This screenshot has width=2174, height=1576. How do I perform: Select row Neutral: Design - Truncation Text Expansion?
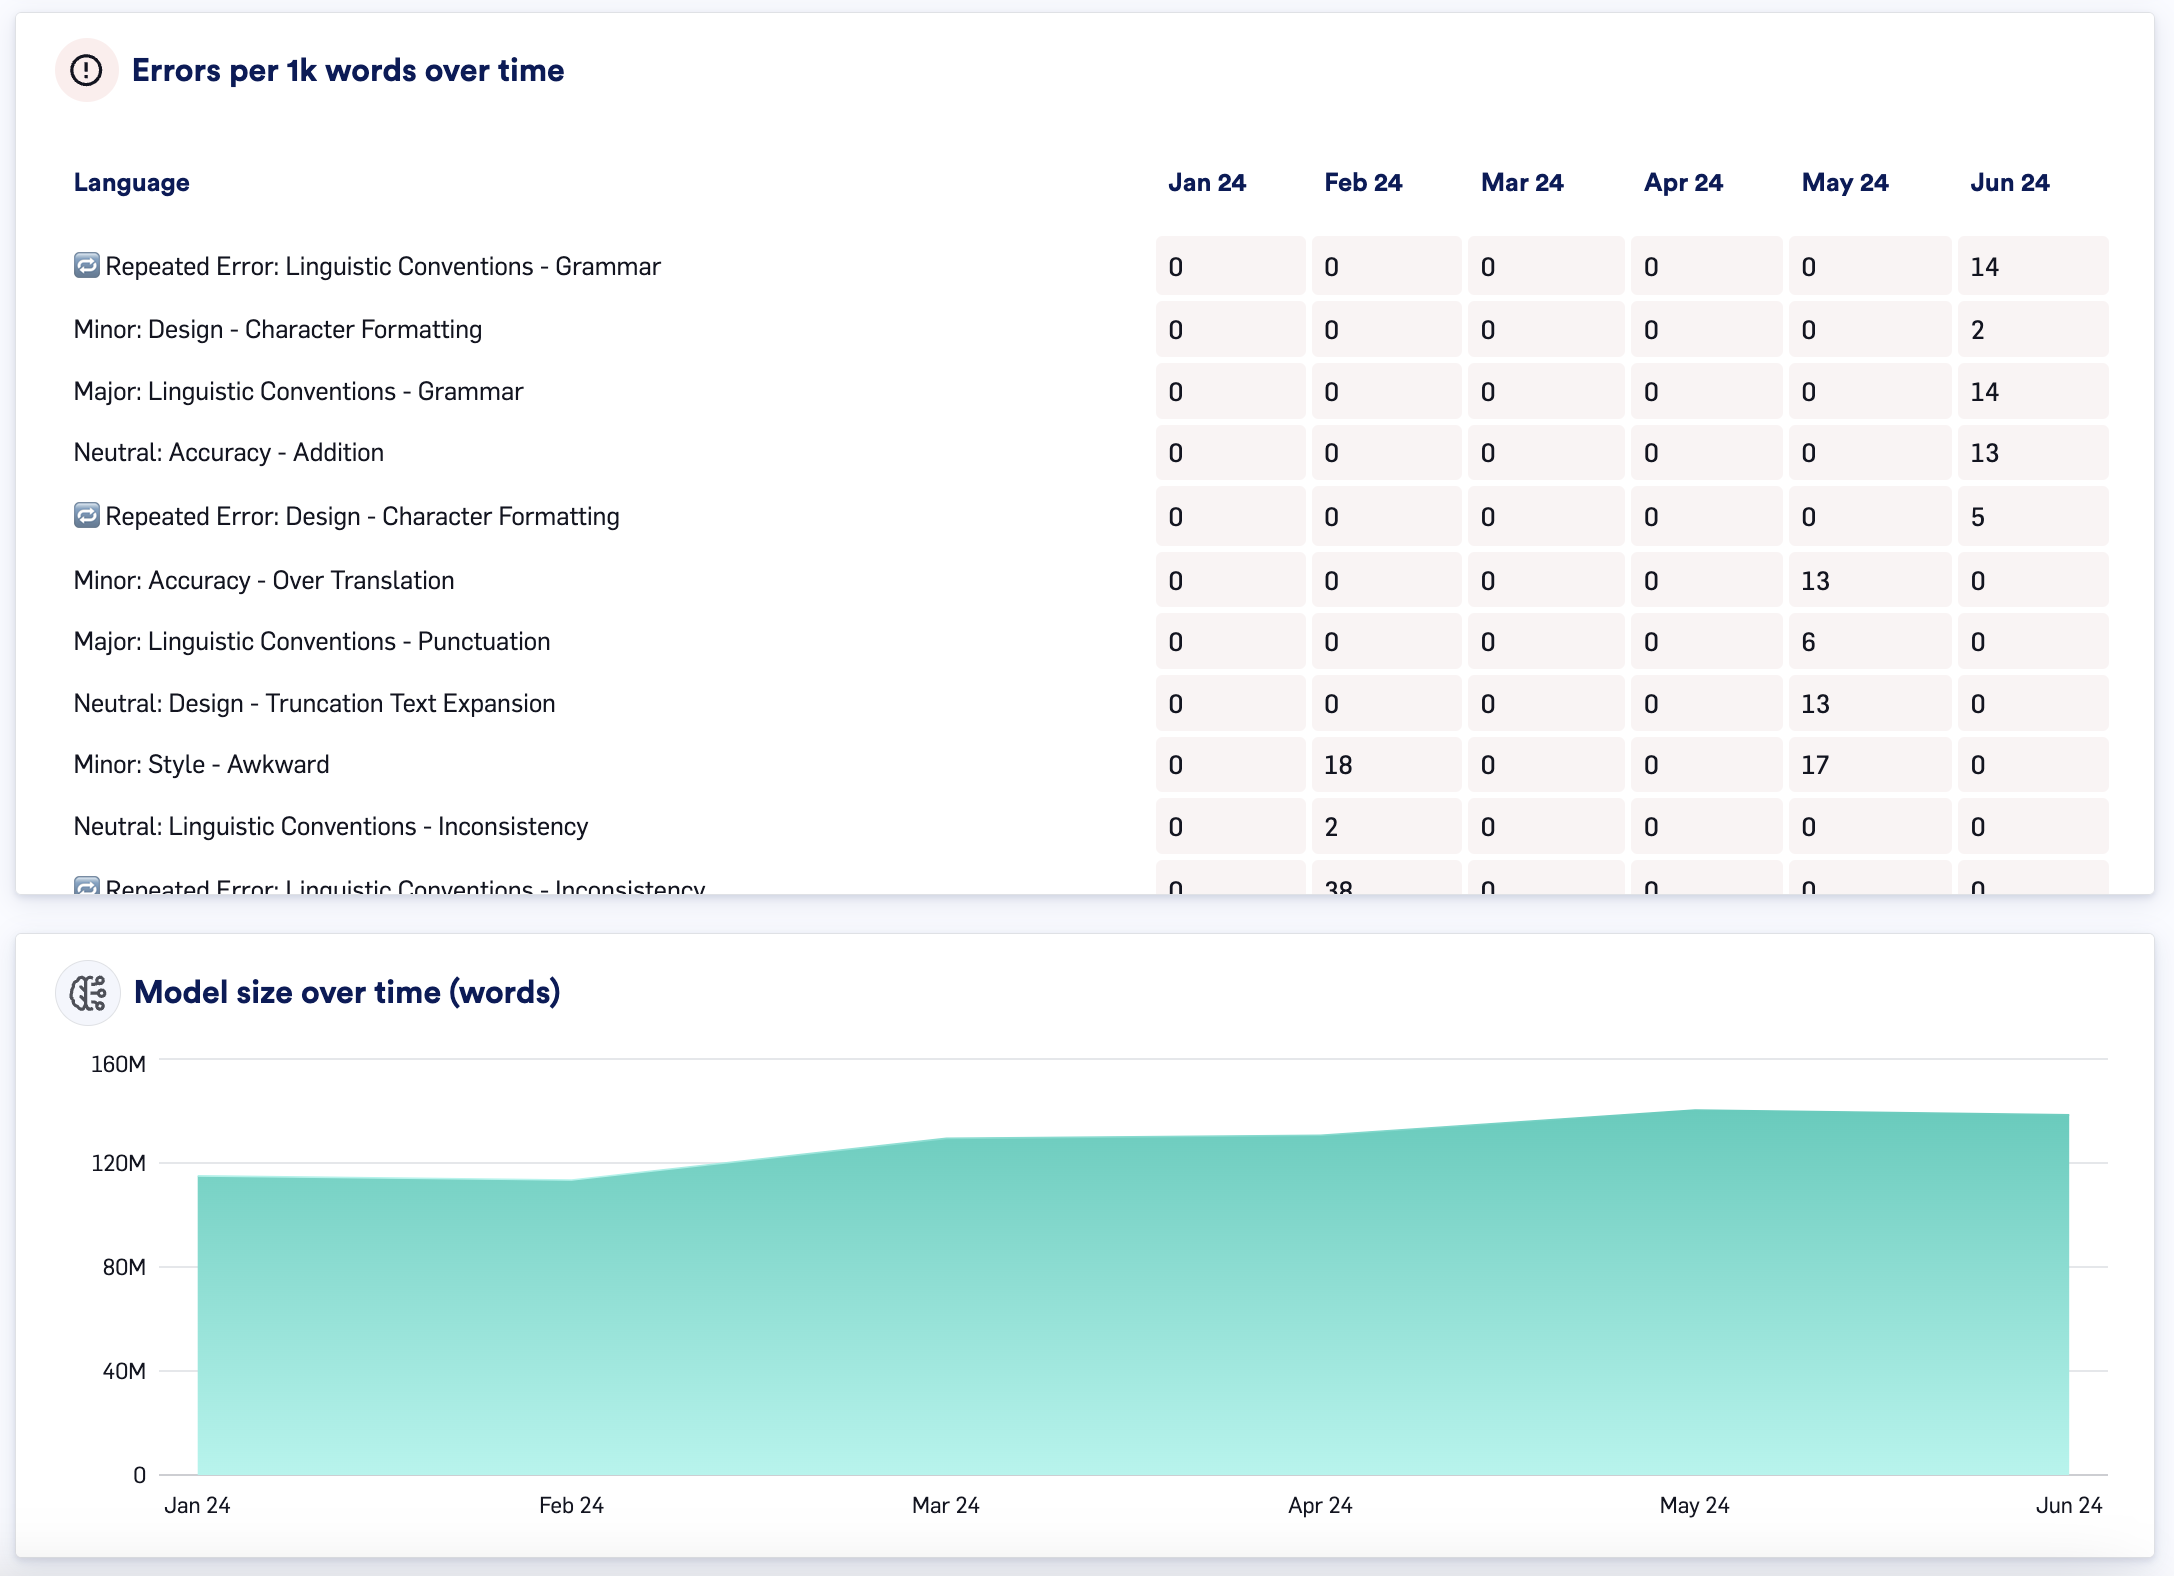click(x=1090, y=703)
